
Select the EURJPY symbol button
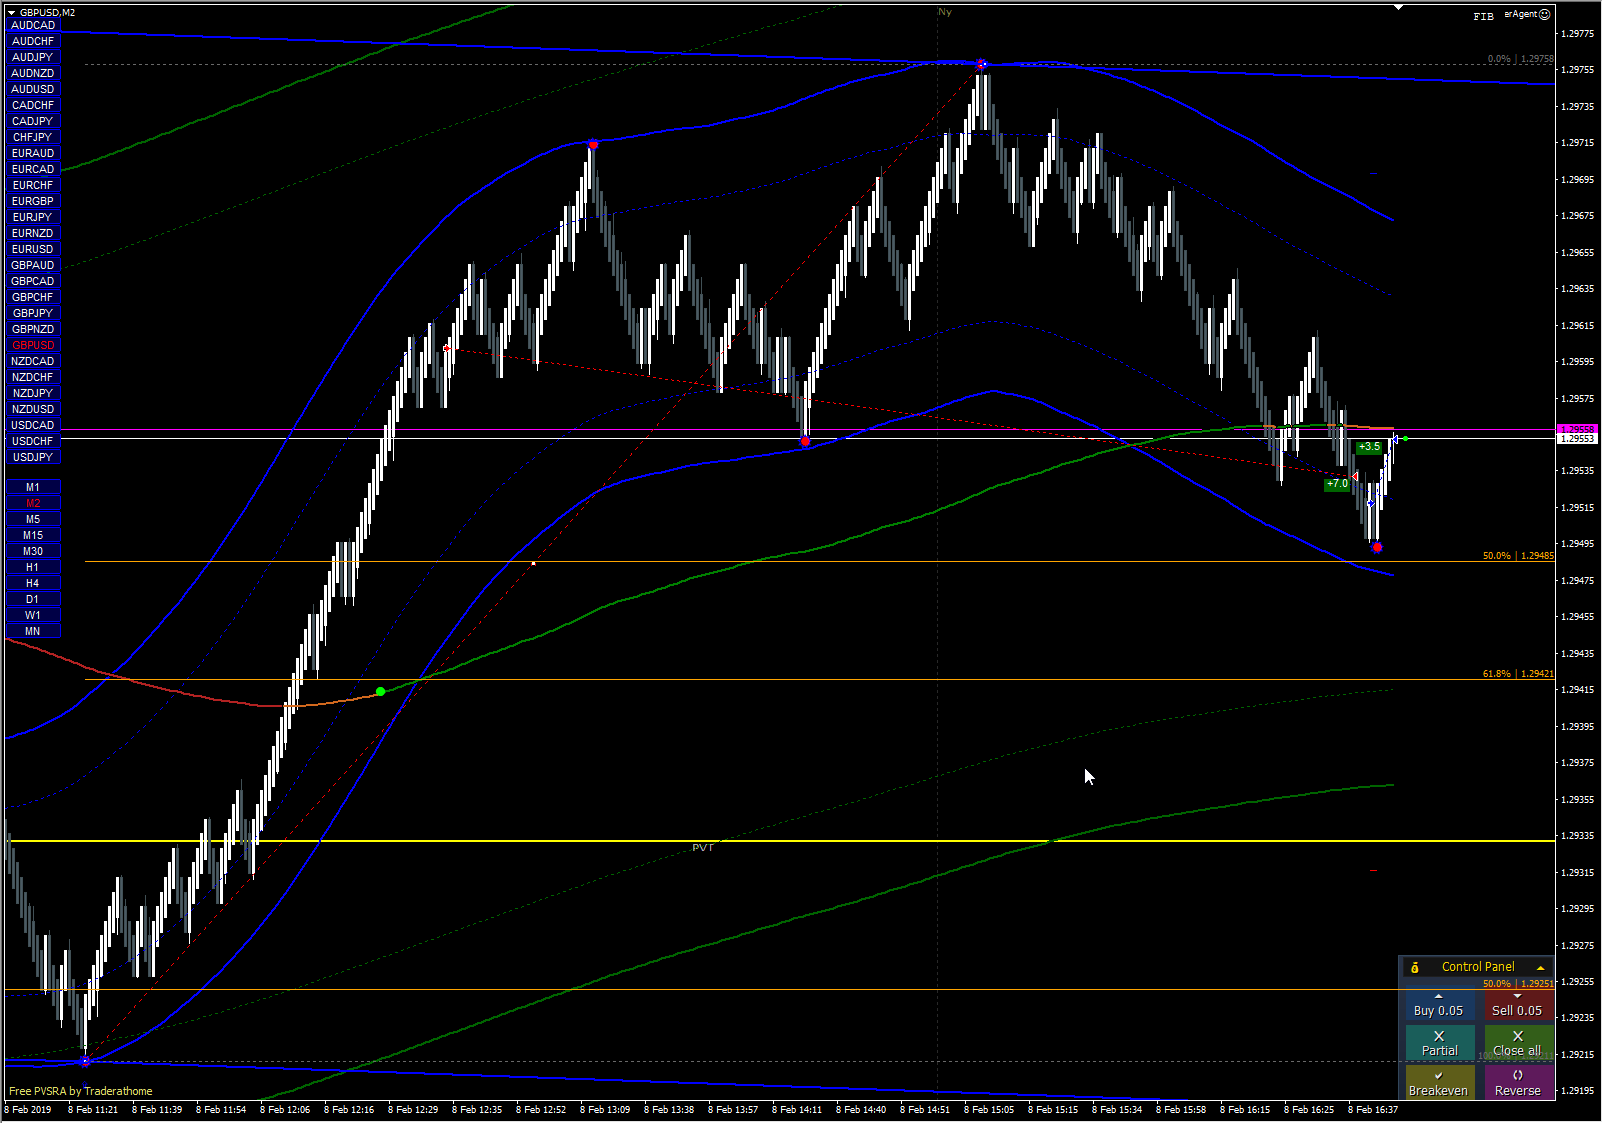pyautogui.click(x=33, y=217)
